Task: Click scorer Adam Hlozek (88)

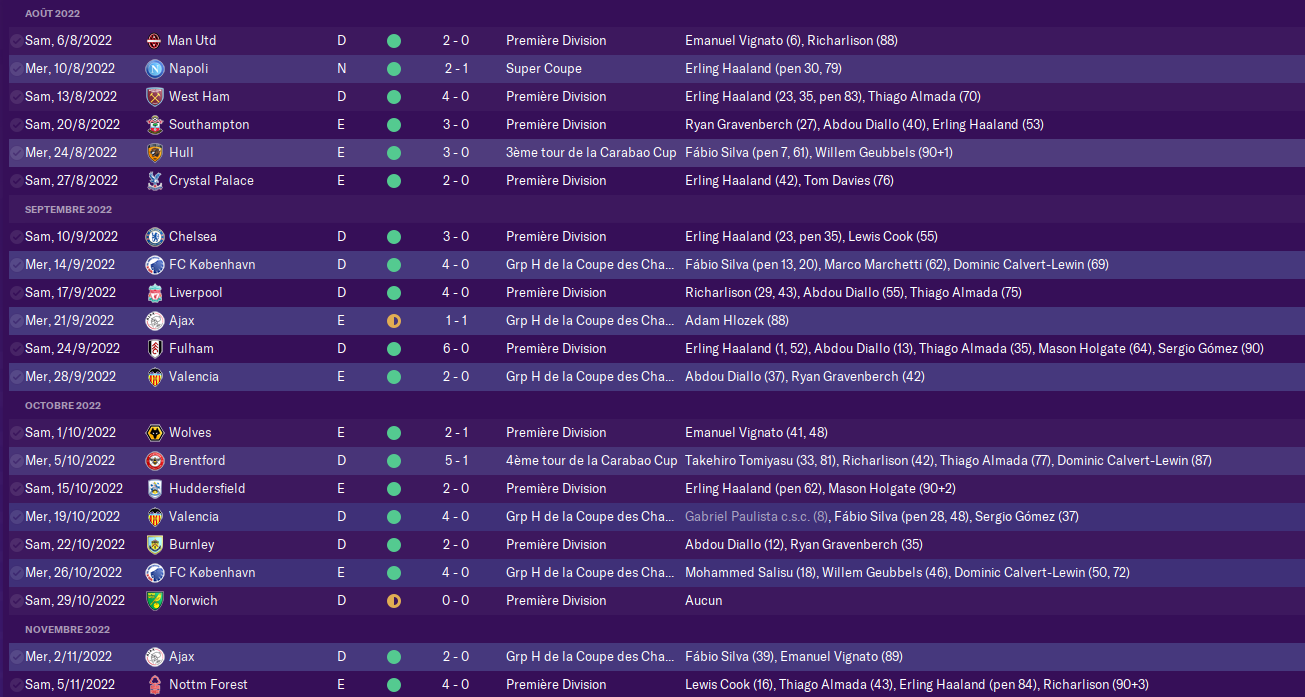Action: click(x=735, y=321)
